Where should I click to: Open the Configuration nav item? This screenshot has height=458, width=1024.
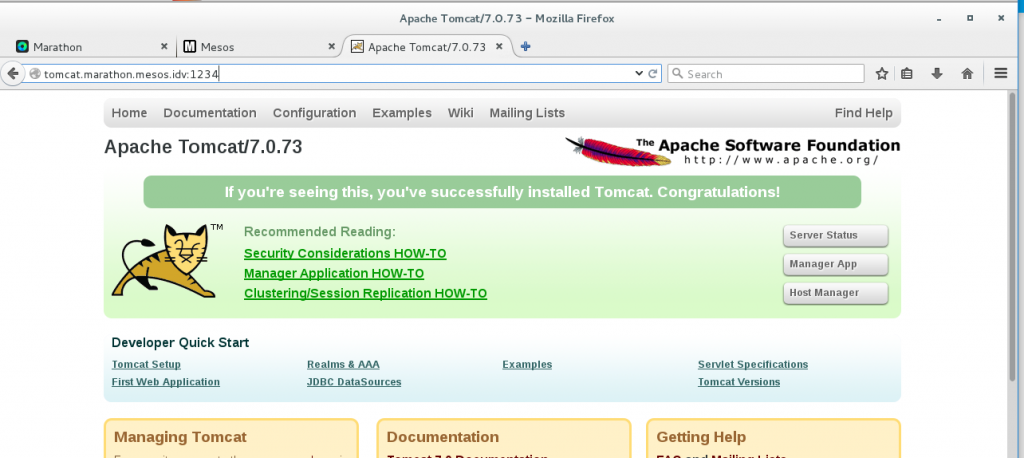(x=314, y=113)
